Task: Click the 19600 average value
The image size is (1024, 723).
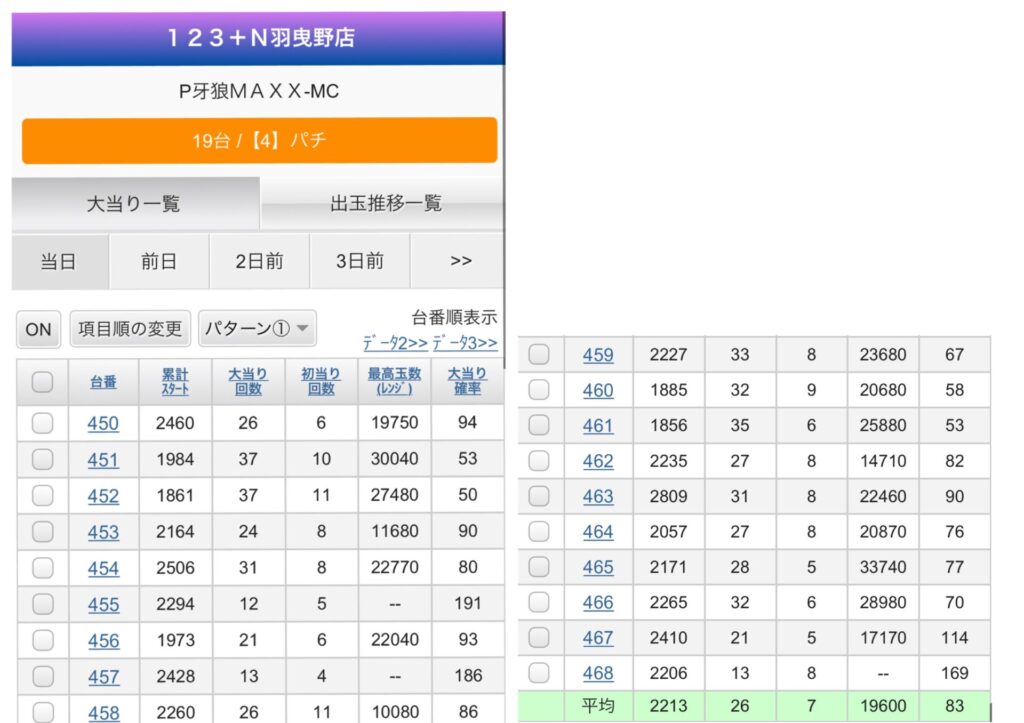Action: coord(883,706)
